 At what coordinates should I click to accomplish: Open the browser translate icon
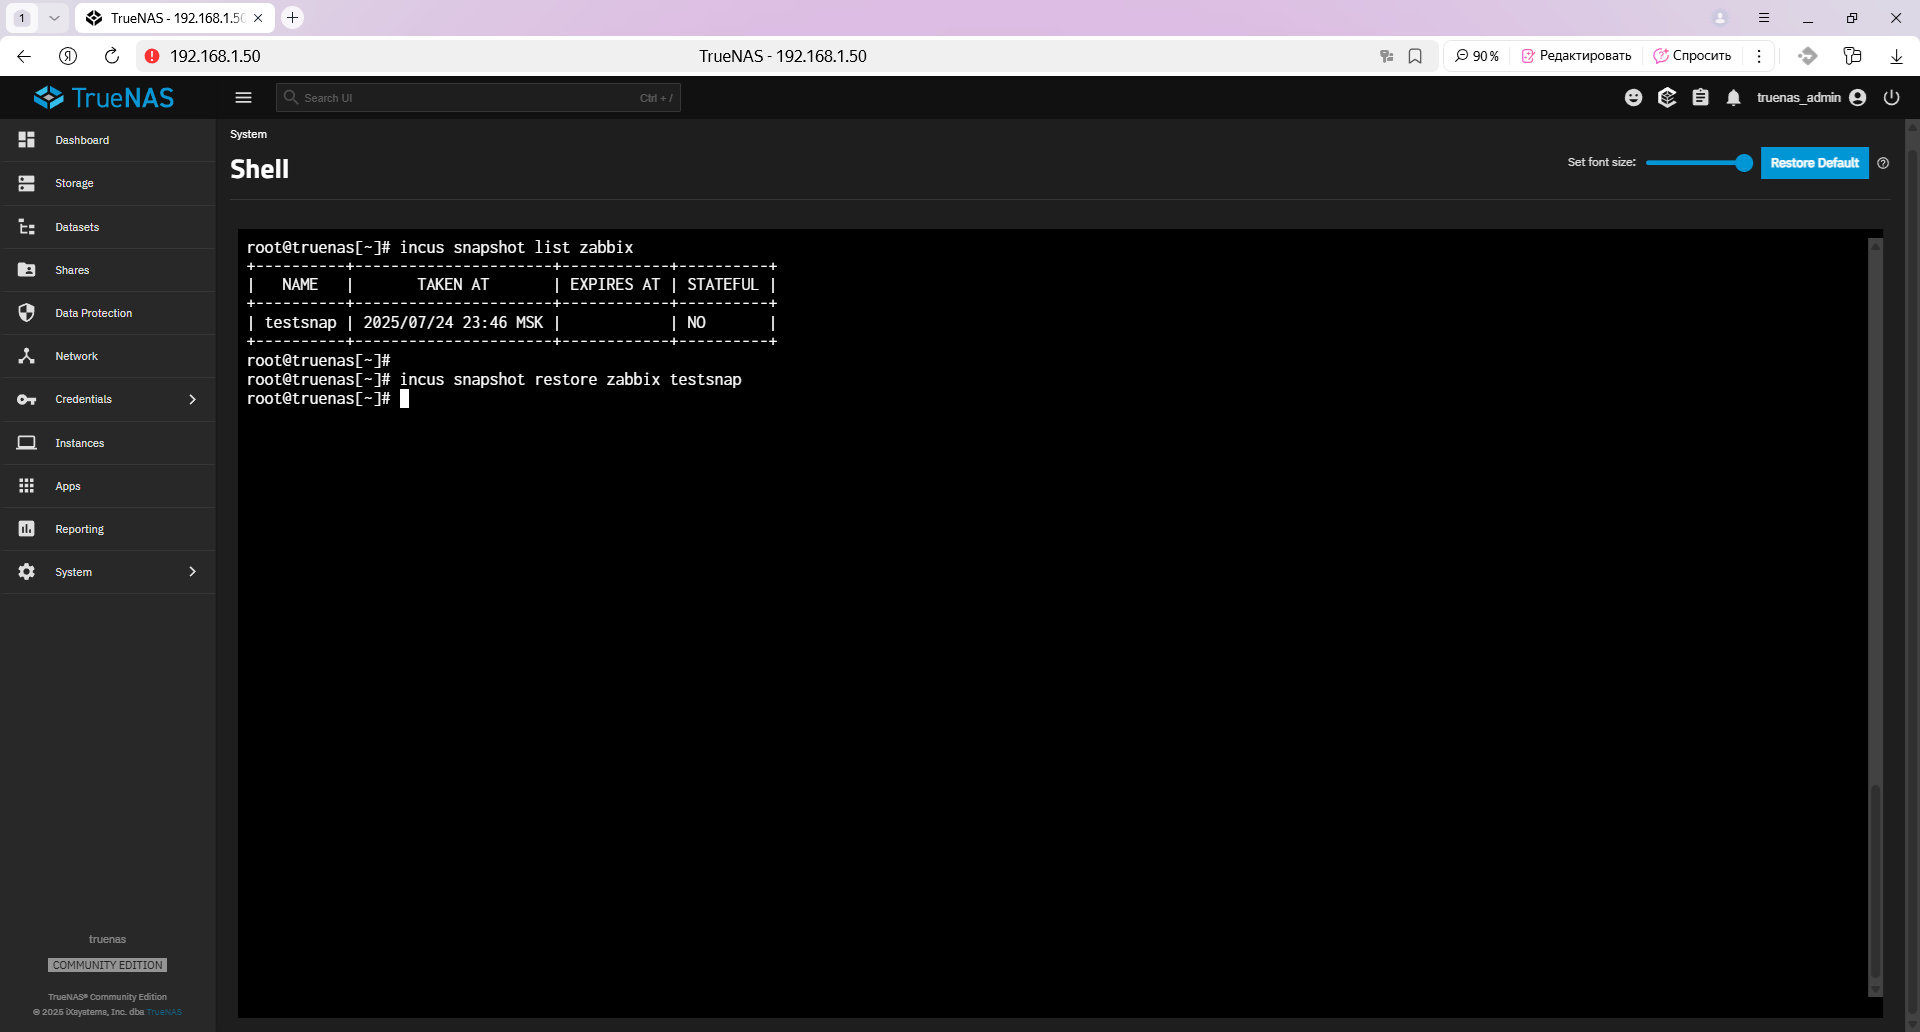(1386, 56)
